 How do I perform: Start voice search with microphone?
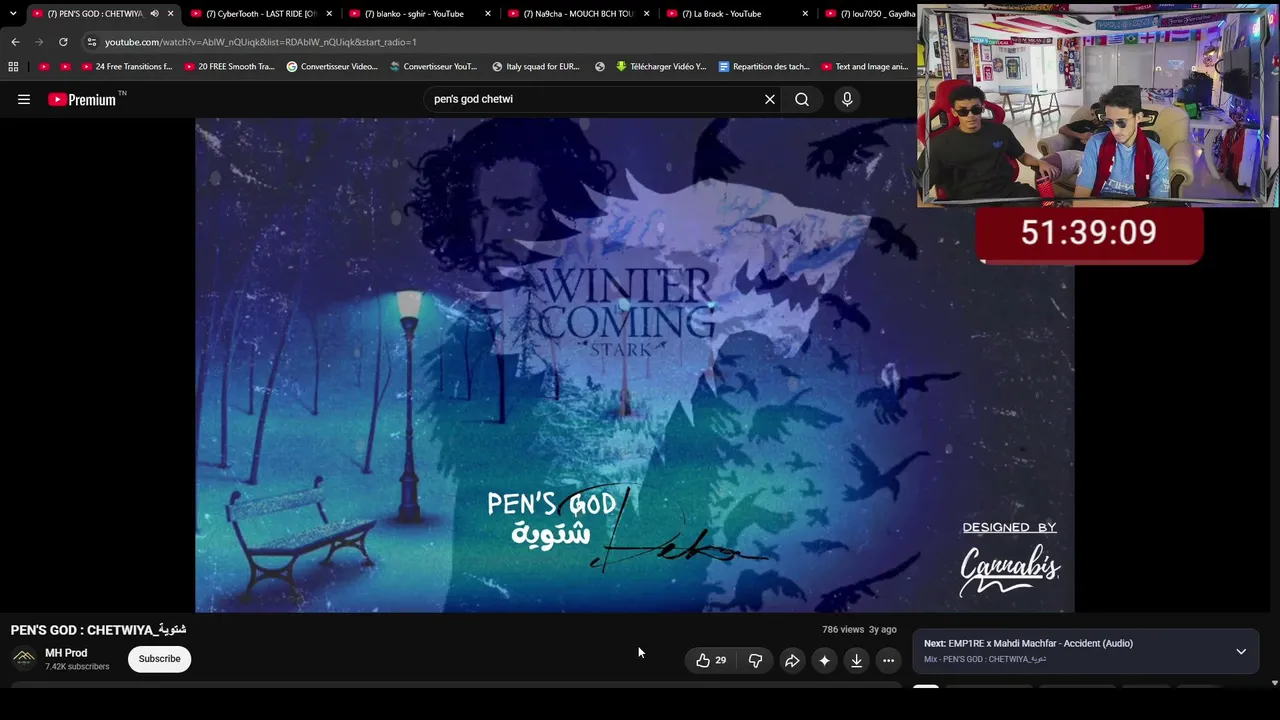(847, 99)
